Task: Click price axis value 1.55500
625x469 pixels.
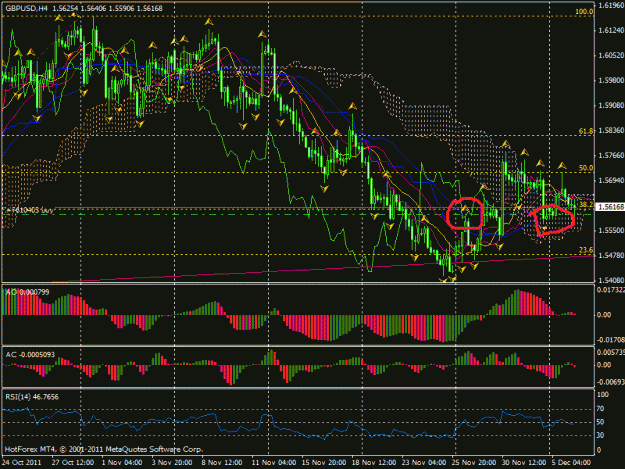Action: 611,230
